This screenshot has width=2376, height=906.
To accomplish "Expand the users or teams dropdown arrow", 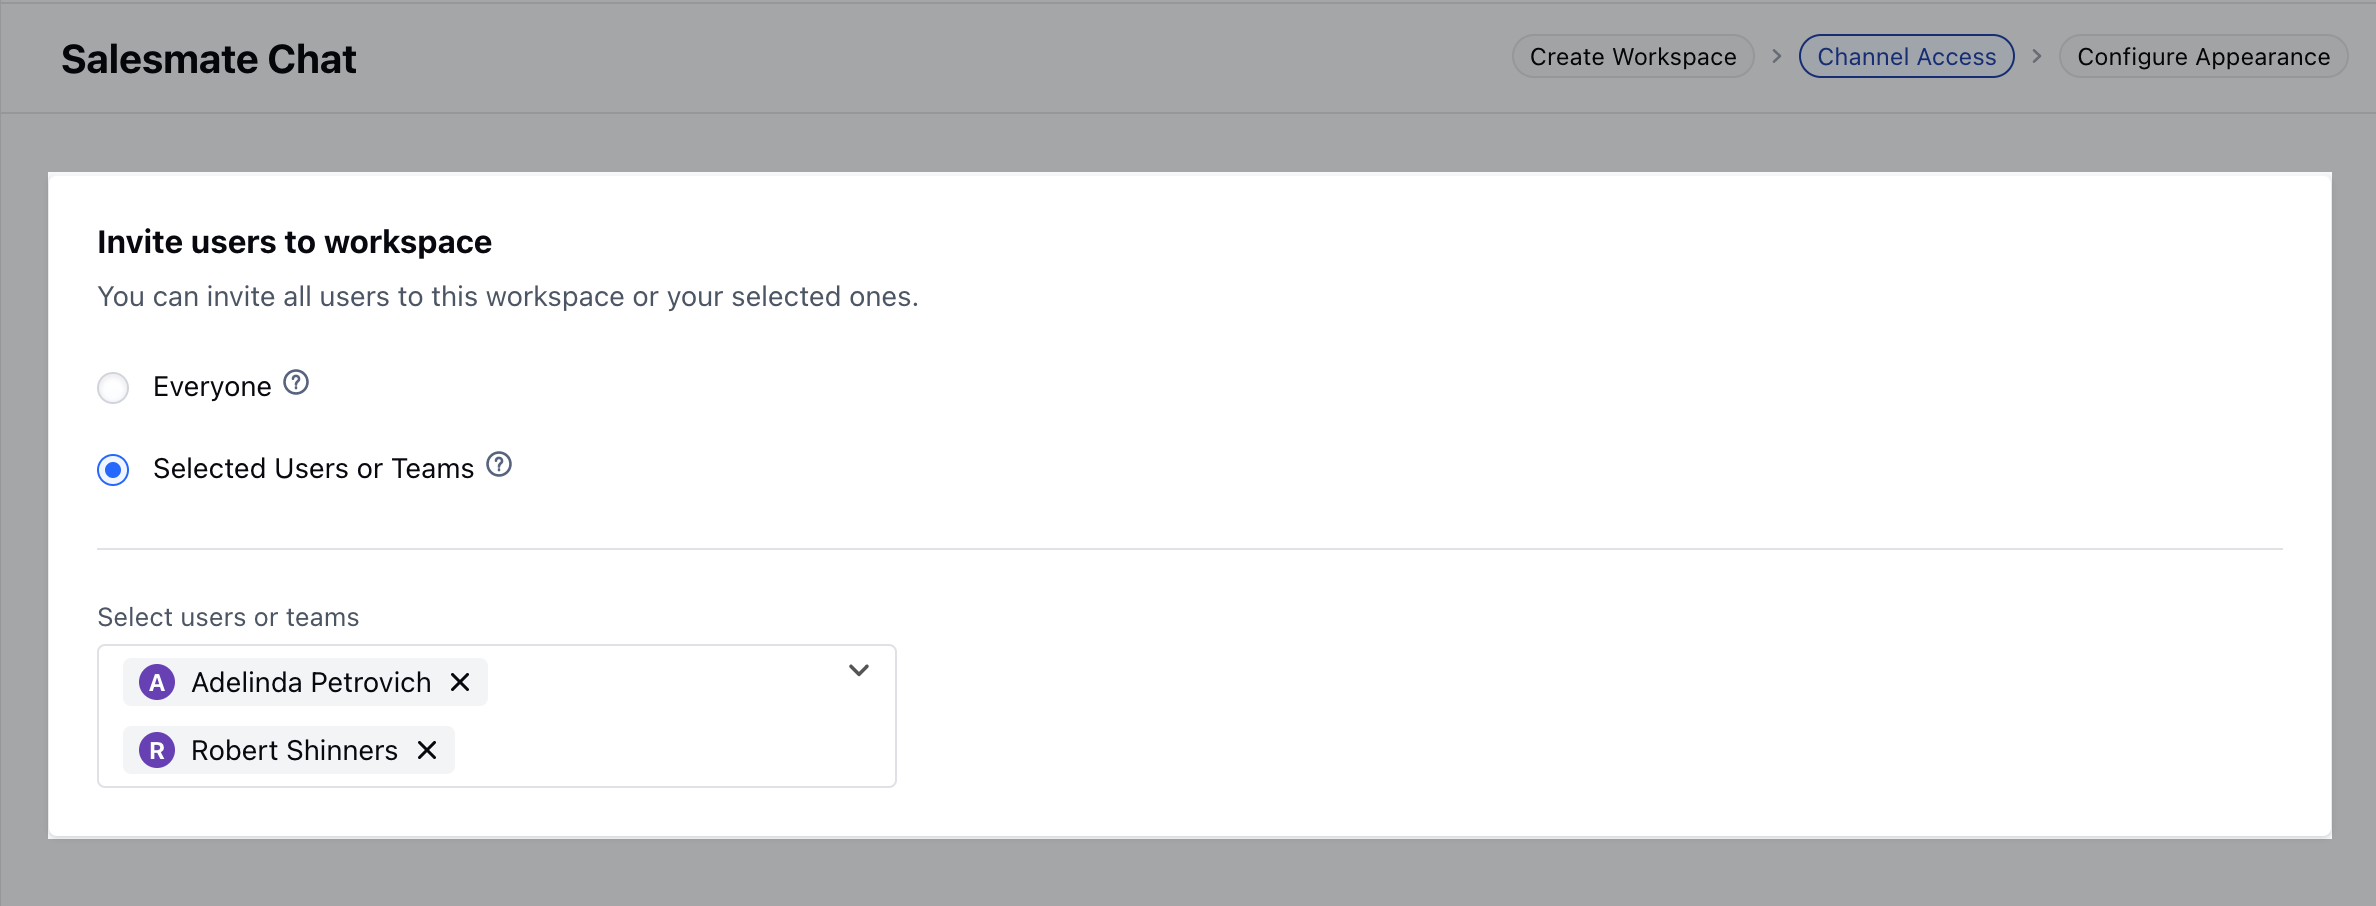I will tap(859, 670).
